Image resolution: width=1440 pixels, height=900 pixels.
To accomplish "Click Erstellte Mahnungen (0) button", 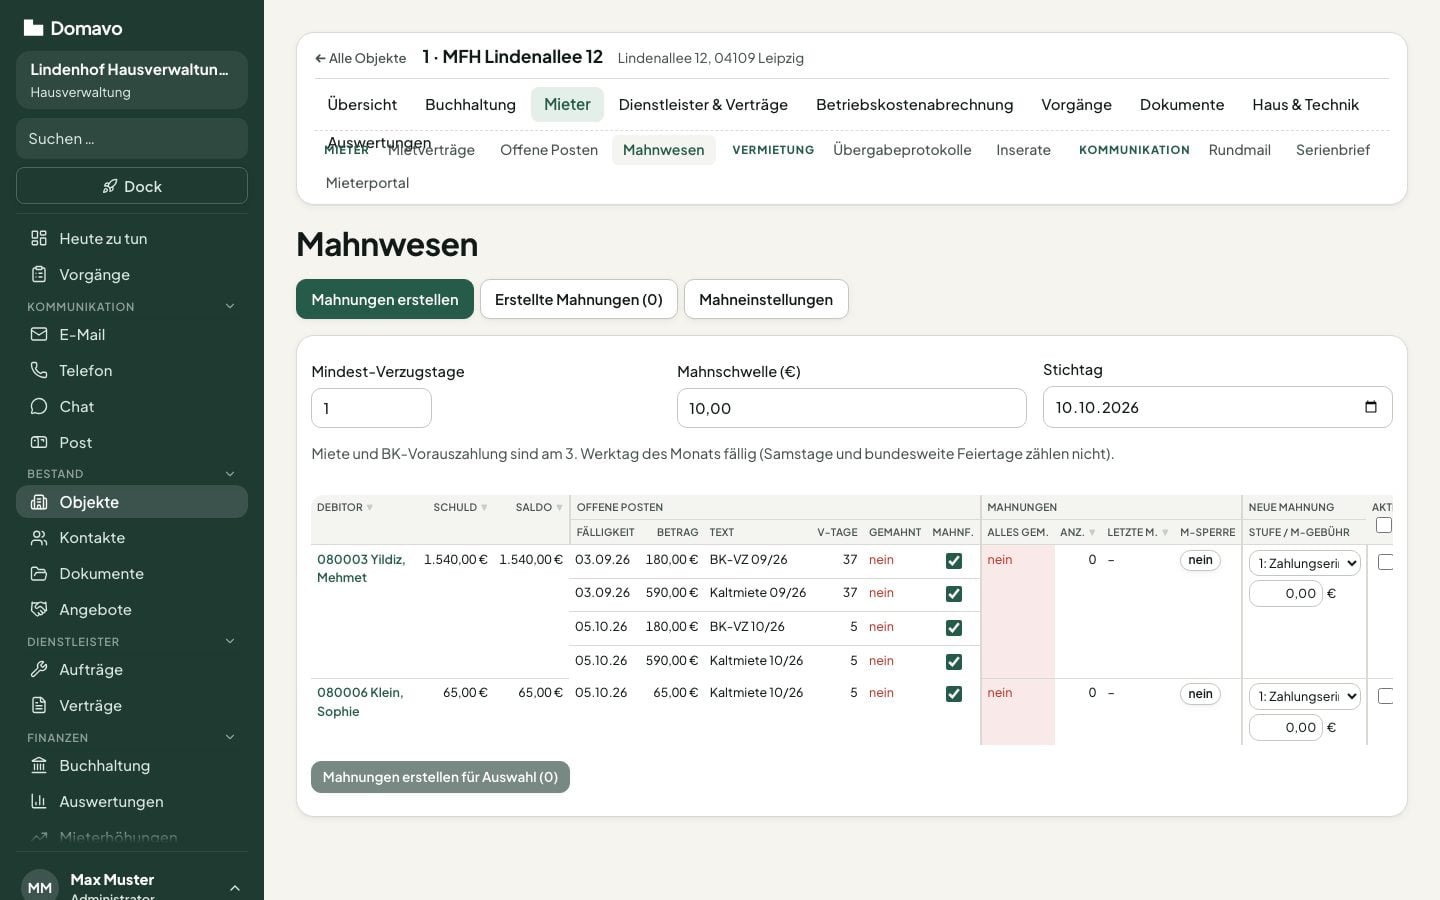I will point(579,299).
